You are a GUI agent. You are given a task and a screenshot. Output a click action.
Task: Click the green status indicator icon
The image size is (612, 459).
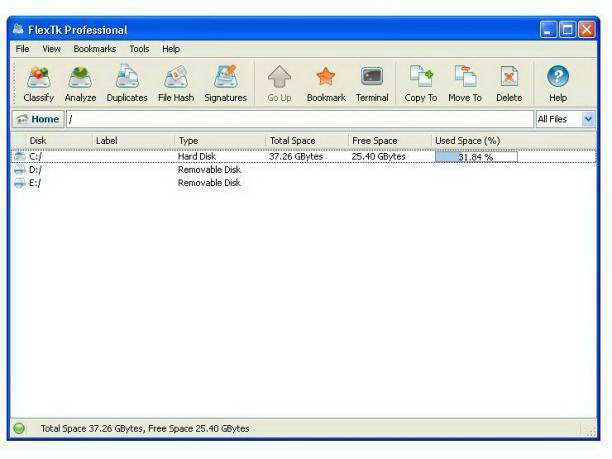[19, 429]
